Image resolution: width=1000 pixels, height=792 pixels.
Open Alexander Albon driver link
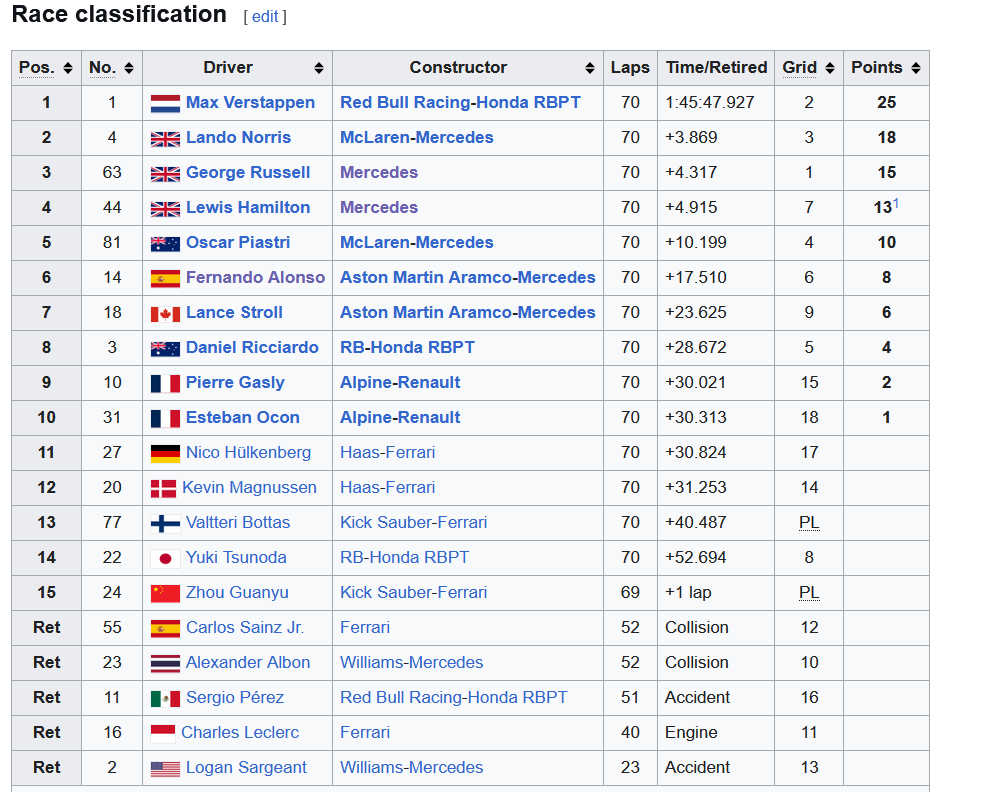coord(247,663)
